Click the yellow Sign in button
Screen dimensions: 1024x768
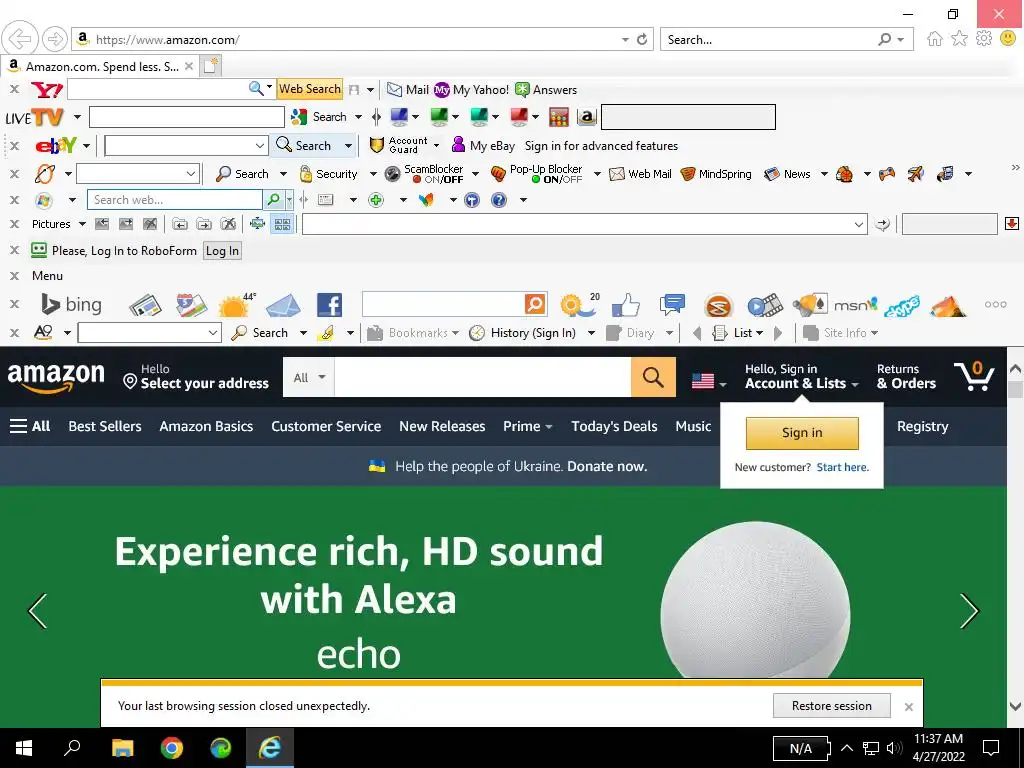802,433
